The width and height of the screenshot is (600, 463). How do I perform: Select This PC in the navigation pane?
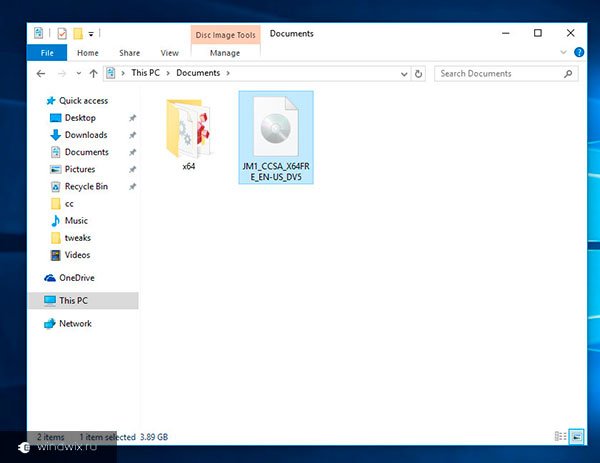click(x=83, y=300)
